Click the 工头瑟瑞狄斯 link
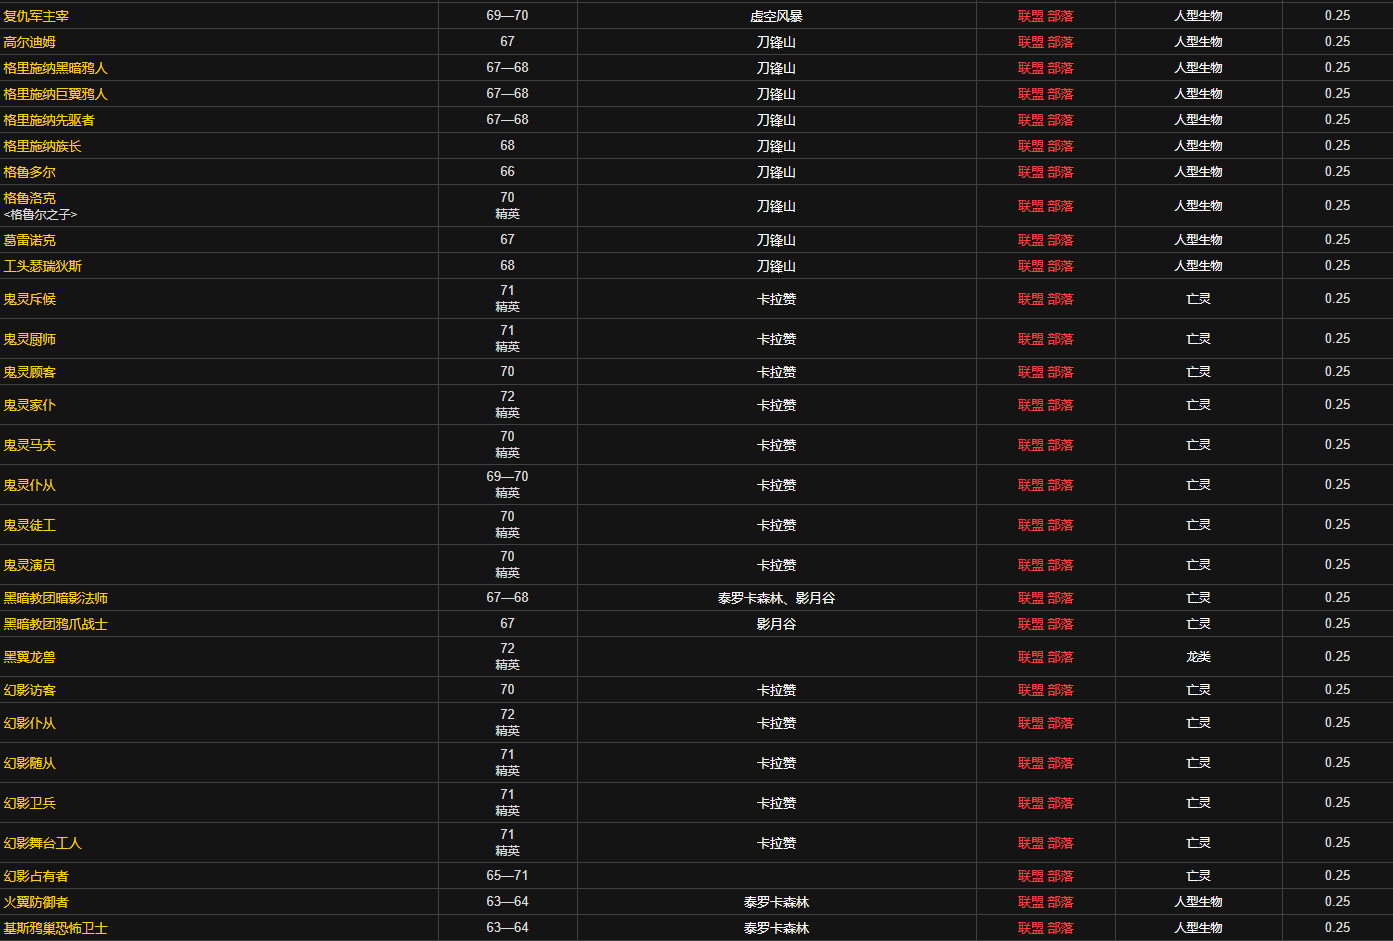Image resolution: width=1393 pixels, height=941 pixels. point(43,266)
